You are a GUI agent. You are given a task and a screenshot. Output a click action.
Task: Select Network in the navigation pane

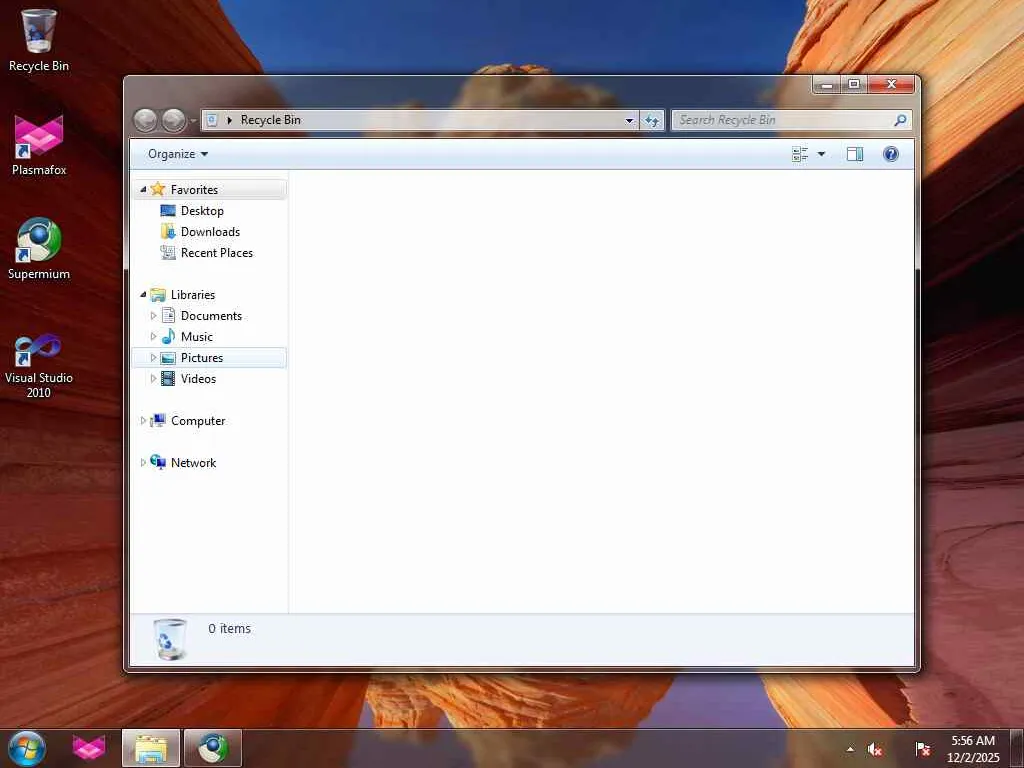193,463
